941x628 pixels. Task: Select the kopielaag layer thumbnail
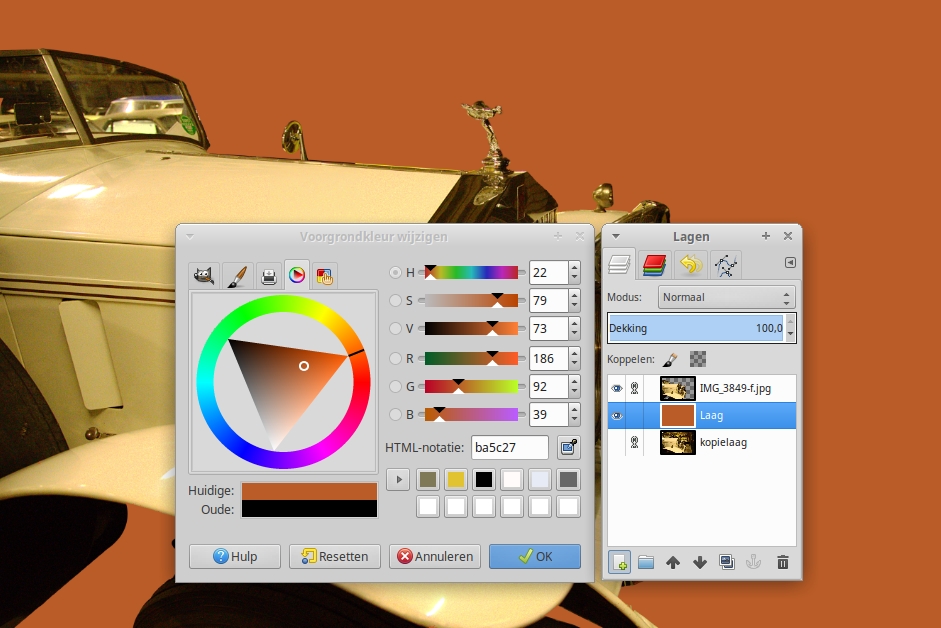click(x=678, y=442)
